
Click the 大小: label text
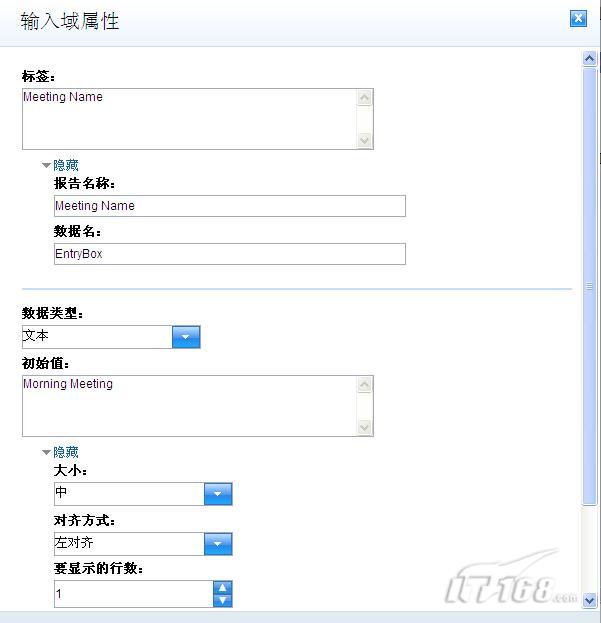pos(70,470)
